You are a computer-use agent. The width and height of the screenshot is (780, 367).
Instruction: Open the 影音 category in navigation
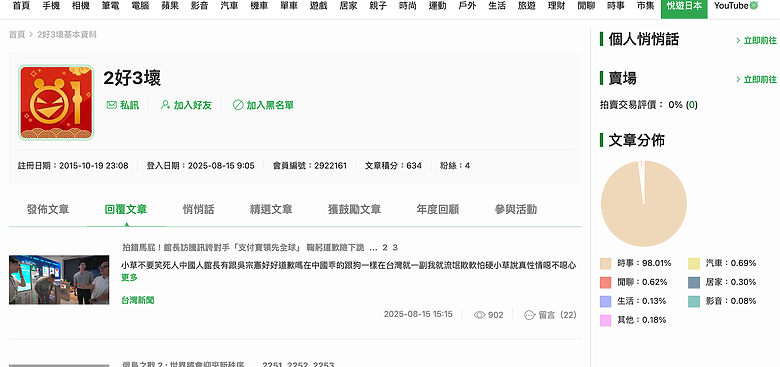(x=199, y=6)
